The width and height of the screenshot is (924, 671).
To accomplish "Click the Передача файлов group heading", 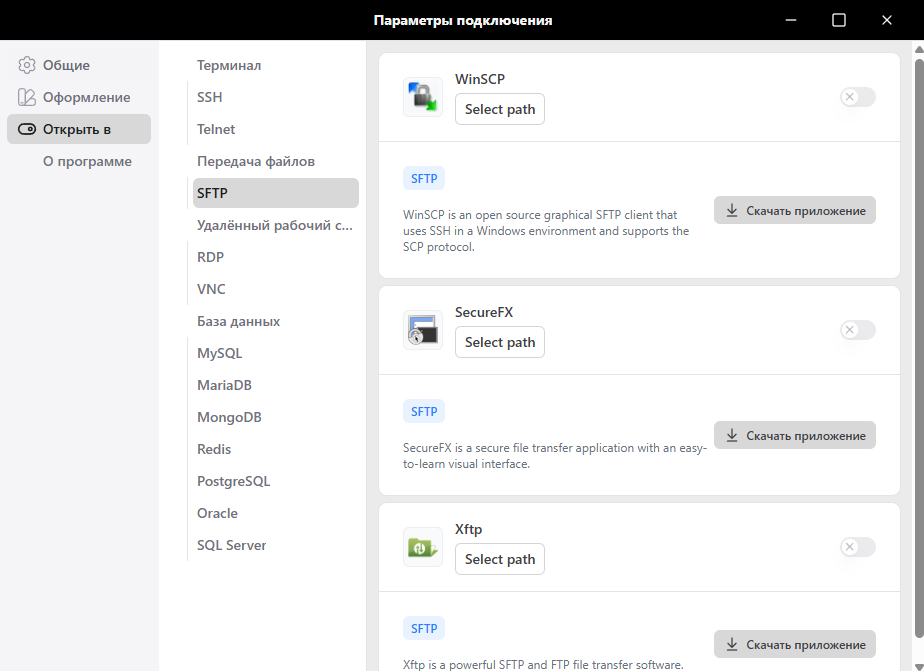I will [256, 161].
